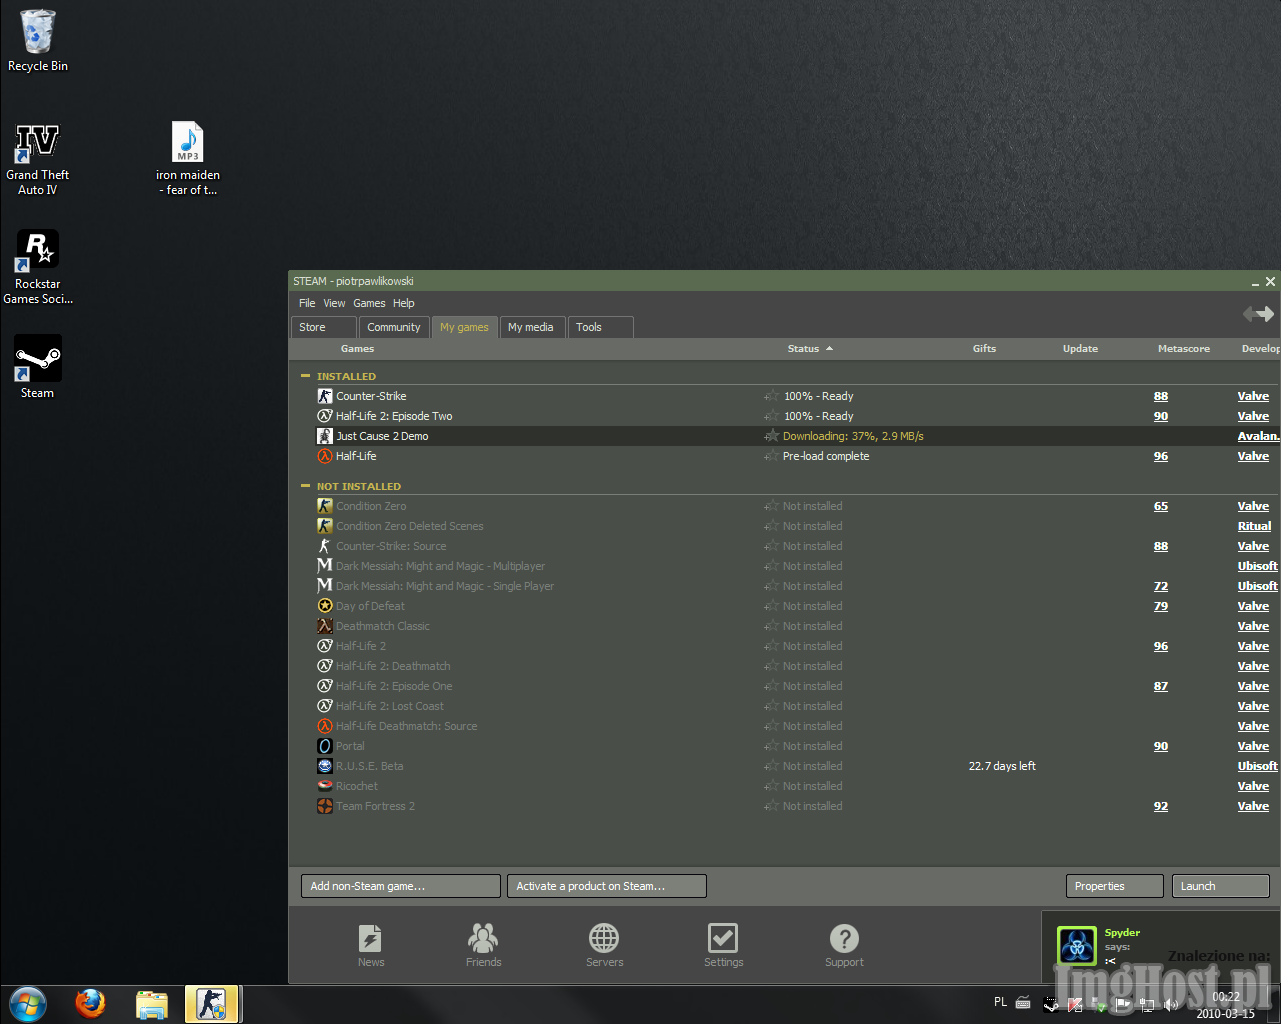
Task: Click the R.U.S.E. Beta game icon
Action: click(x=325, y=766)
